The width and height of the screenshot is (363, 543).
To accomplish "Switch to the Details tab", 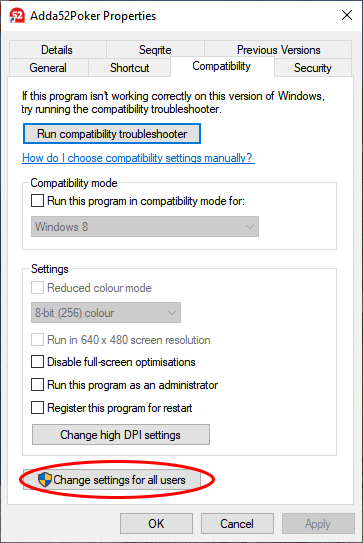I will click(x=57, y=50).
